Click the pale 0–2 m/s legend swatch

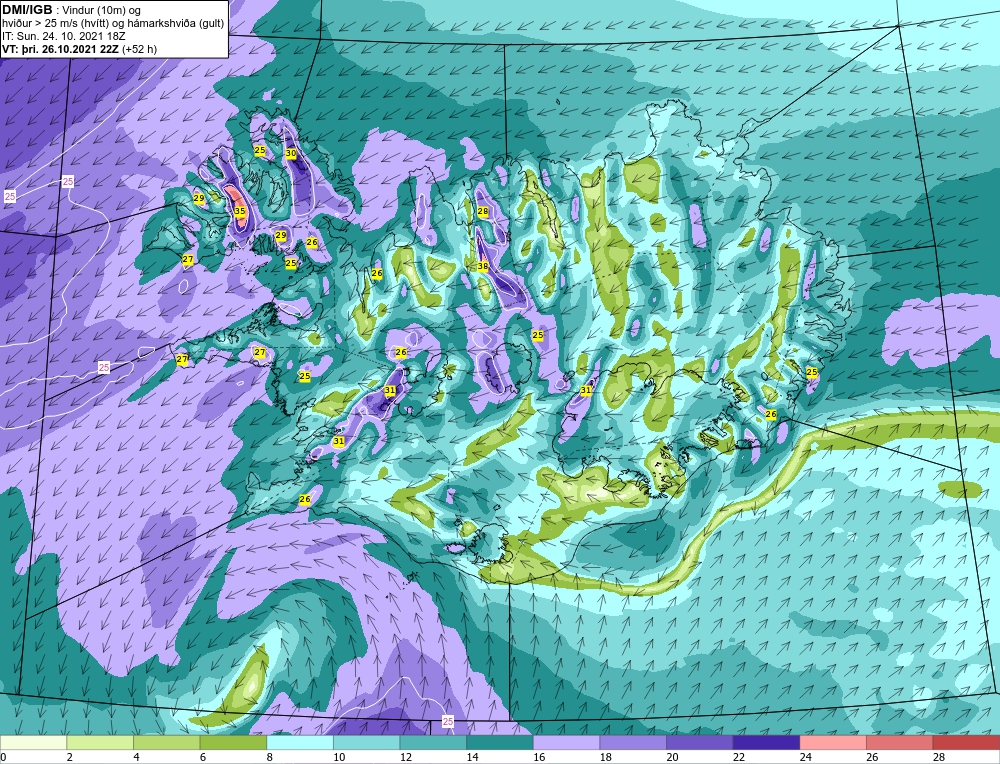[x=33, y=743]
